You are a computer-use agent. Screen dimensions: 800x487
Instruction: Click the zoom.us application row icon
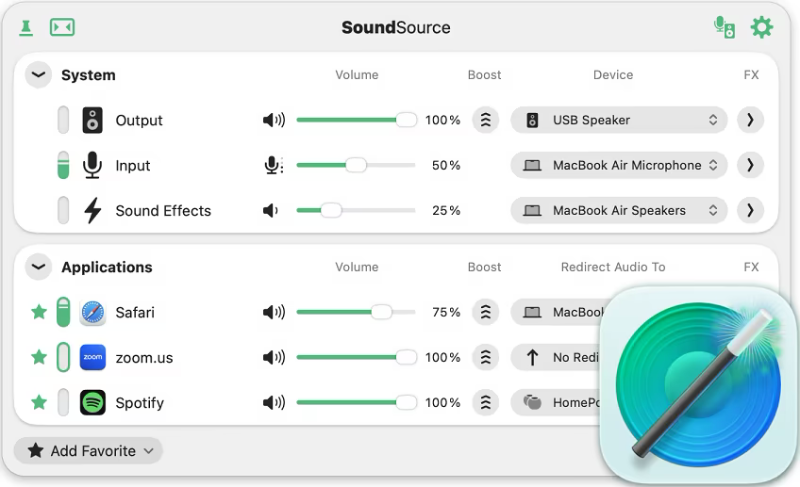click(x=93, y=357)
